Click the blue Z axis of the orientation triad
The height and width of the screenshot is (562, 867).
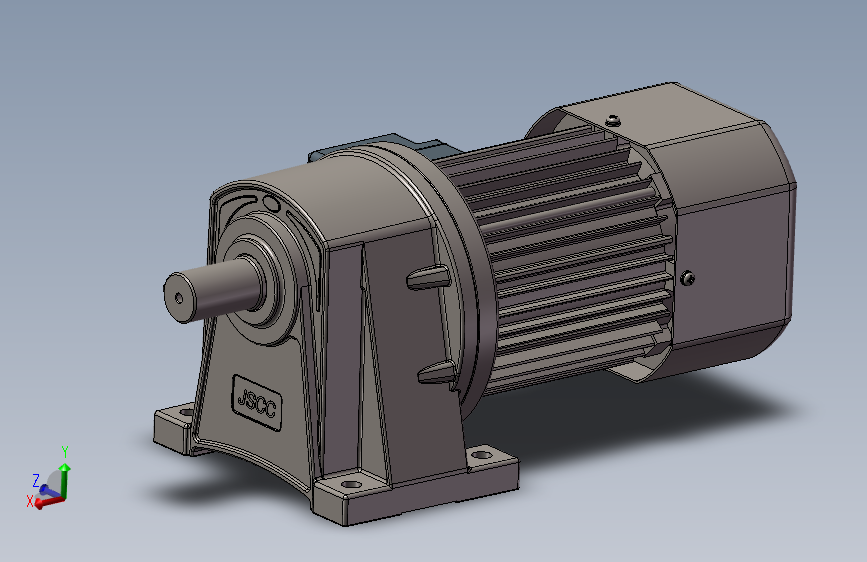(49, 491)
